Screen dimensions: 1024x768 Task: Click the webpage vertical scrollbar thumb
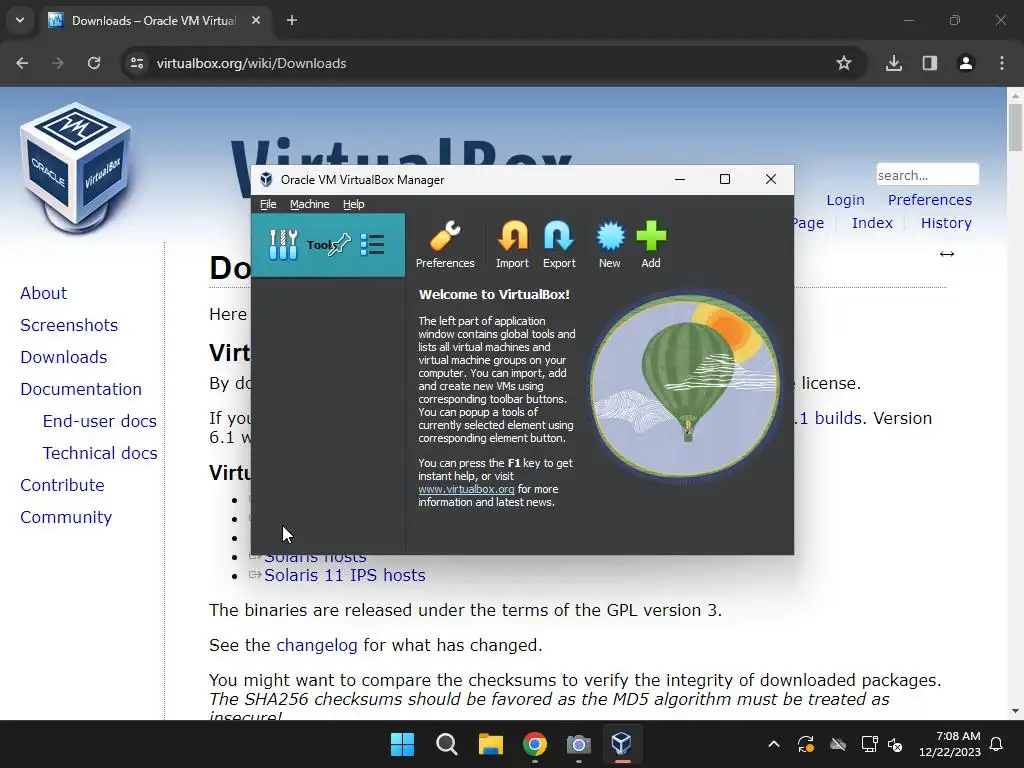click(1015, 127)
